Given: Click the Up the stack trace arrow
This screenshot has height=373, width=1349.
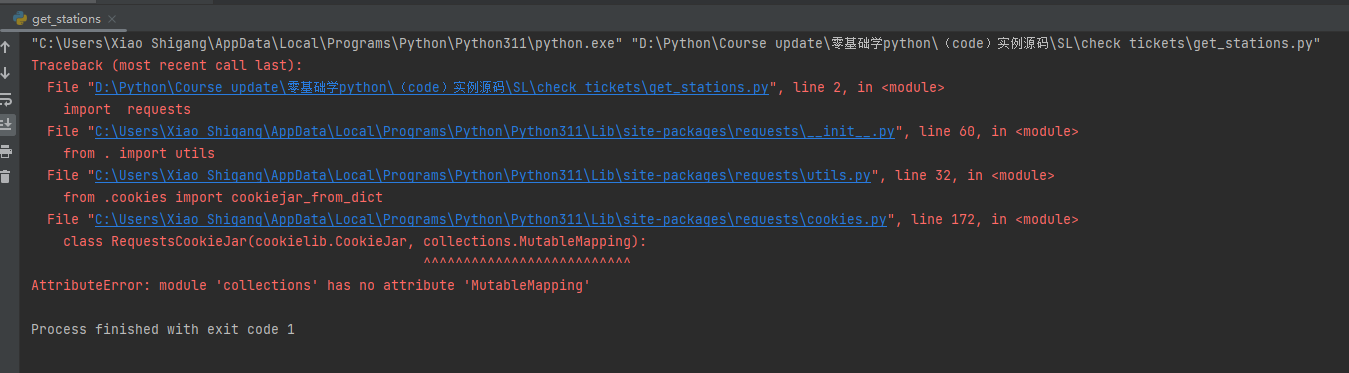Looking at the screenshot, I should (6, 47).
